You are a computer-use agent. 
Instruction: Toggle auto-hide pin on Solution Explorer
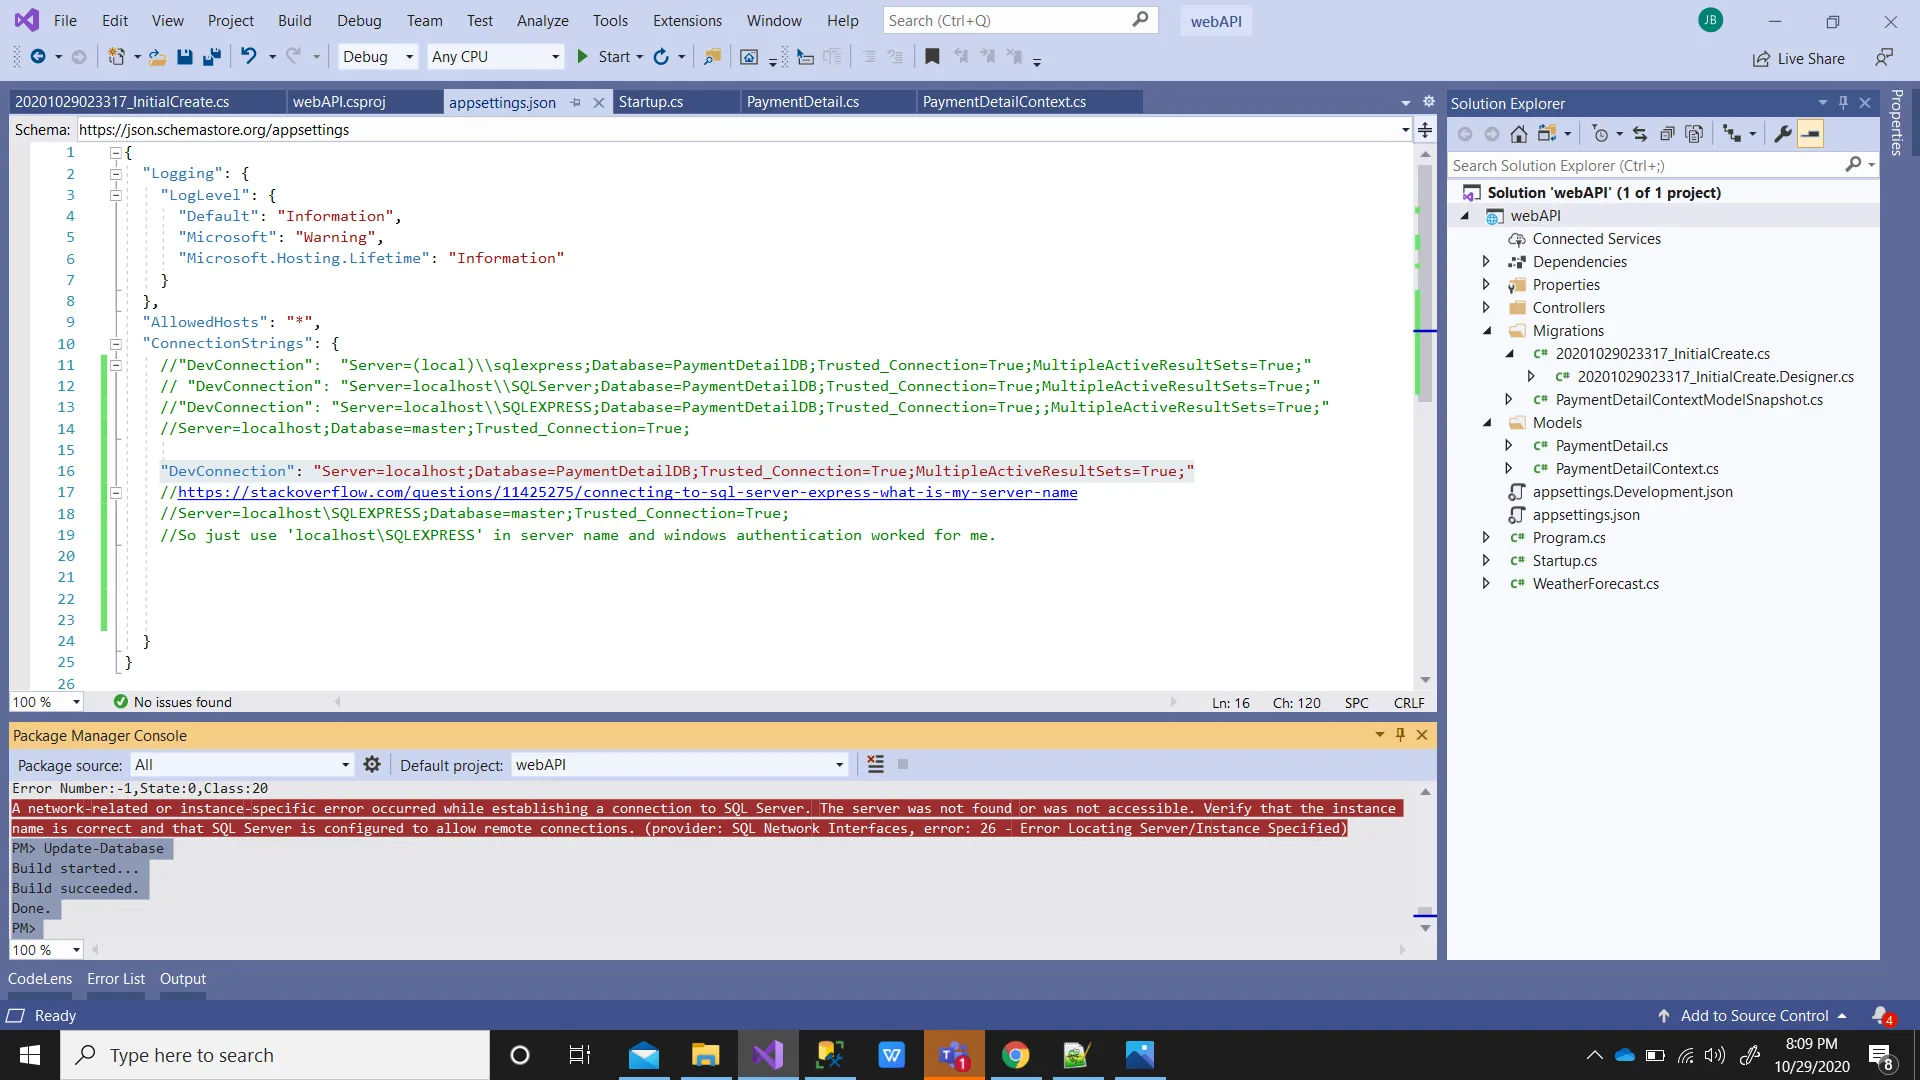coord(1843,103)
